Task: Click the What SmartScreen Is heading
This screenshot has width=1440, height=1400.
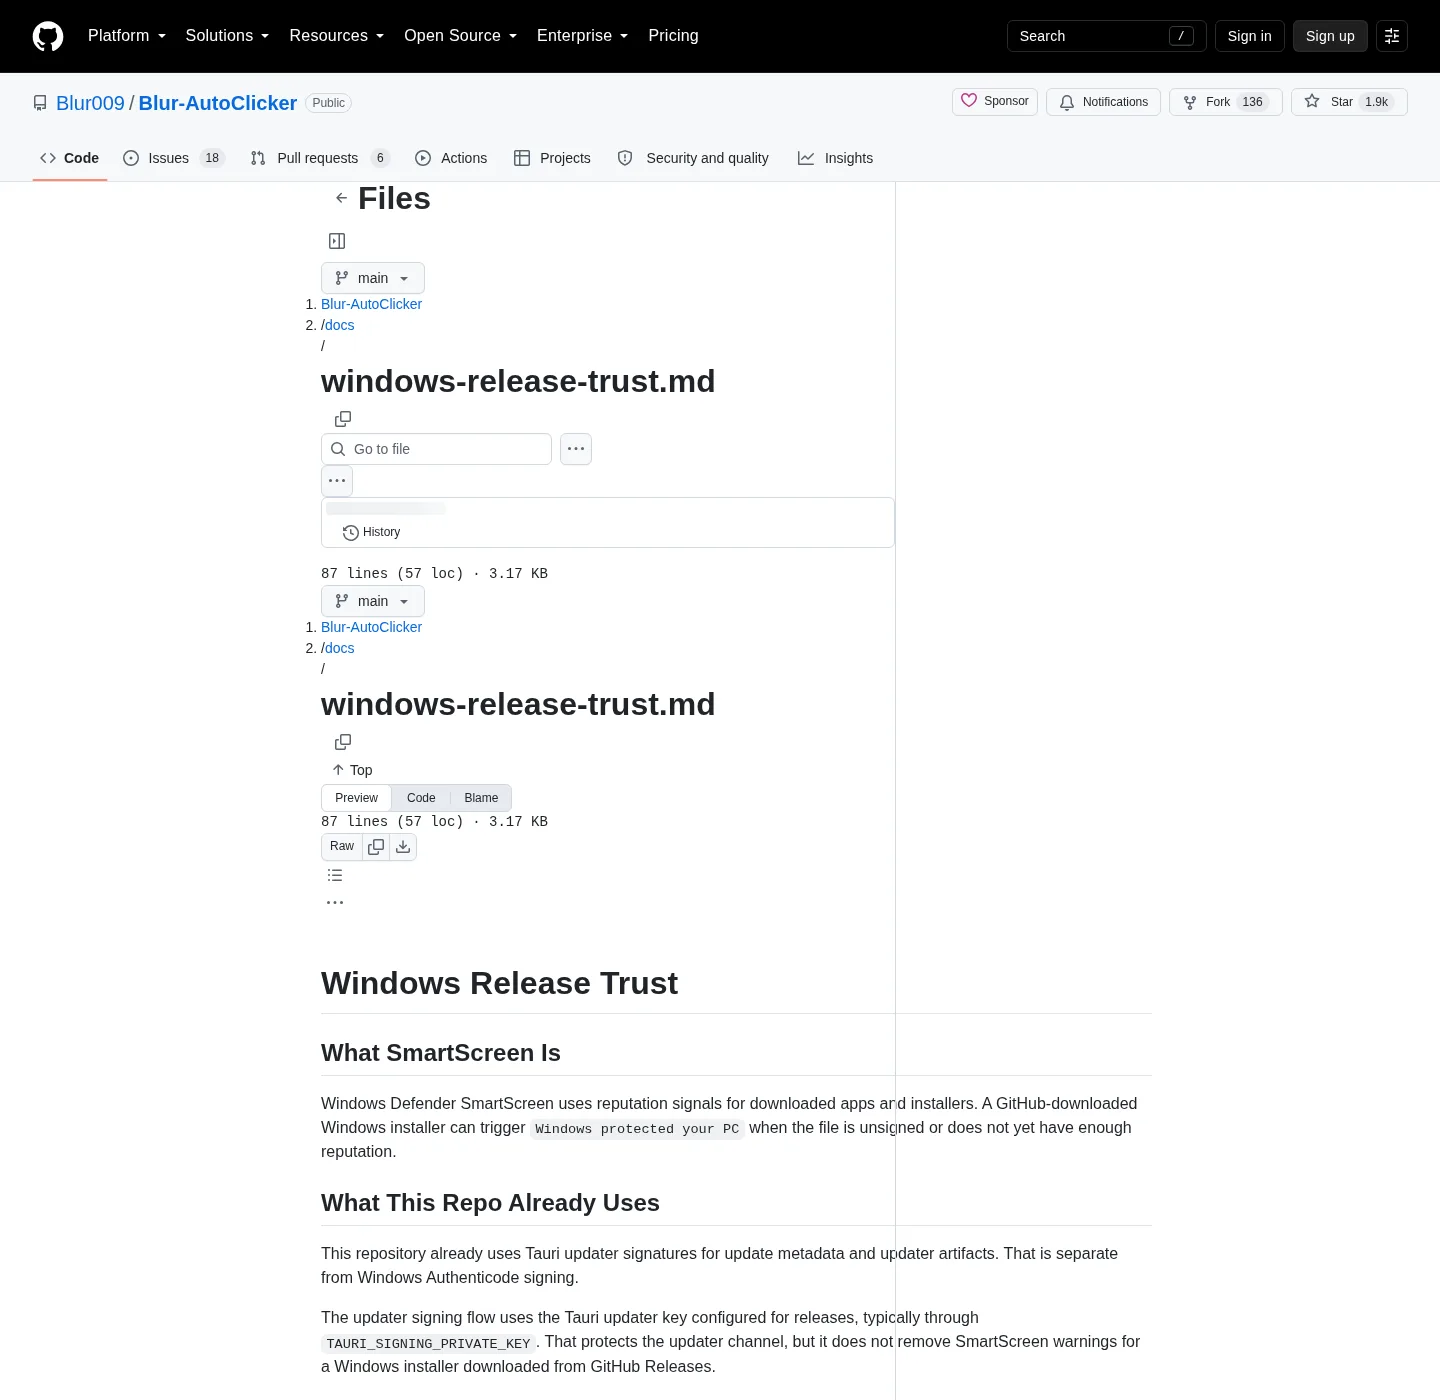Action: tap(440, 1053)
